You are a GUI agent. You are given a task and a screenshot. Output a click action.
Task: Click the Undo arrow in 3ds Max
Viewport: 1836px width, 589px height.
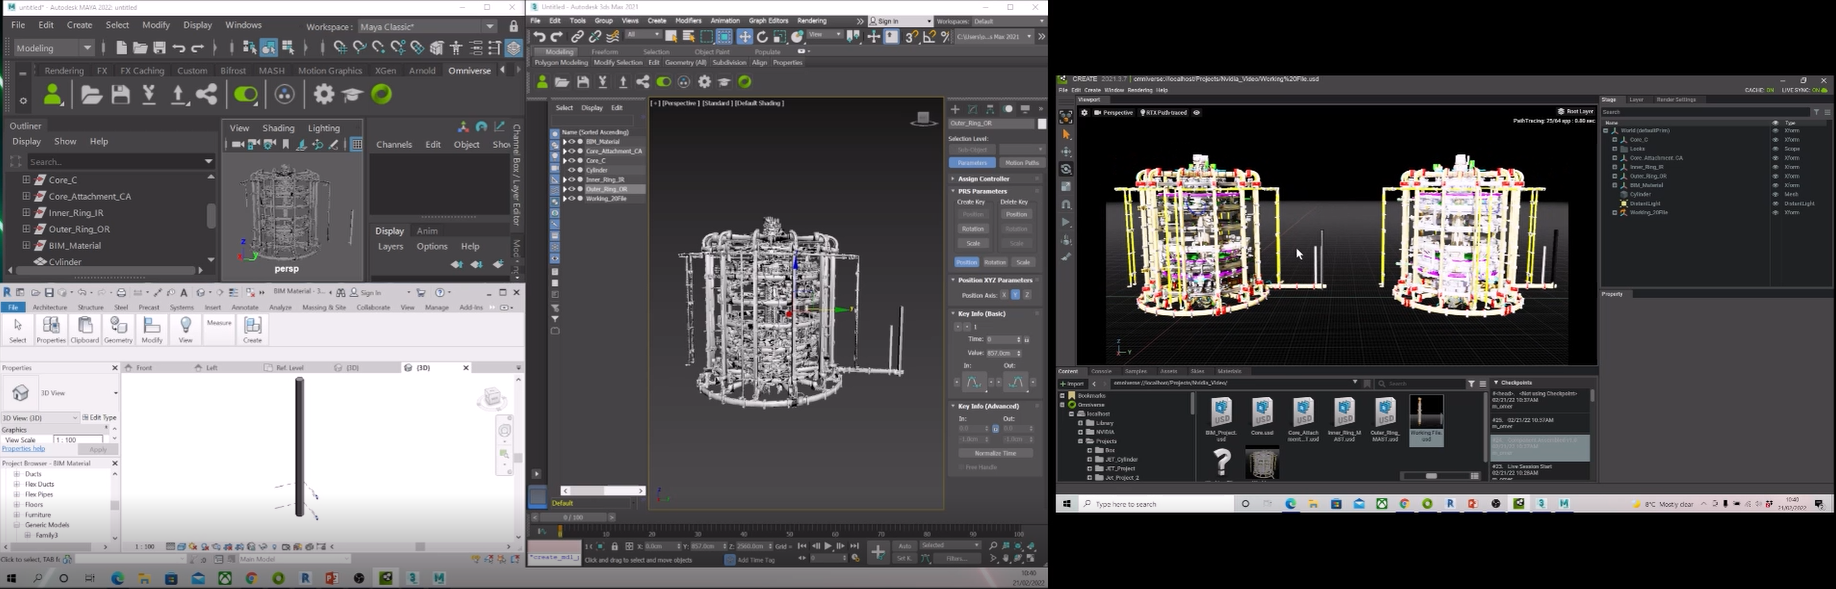point(540,37)
